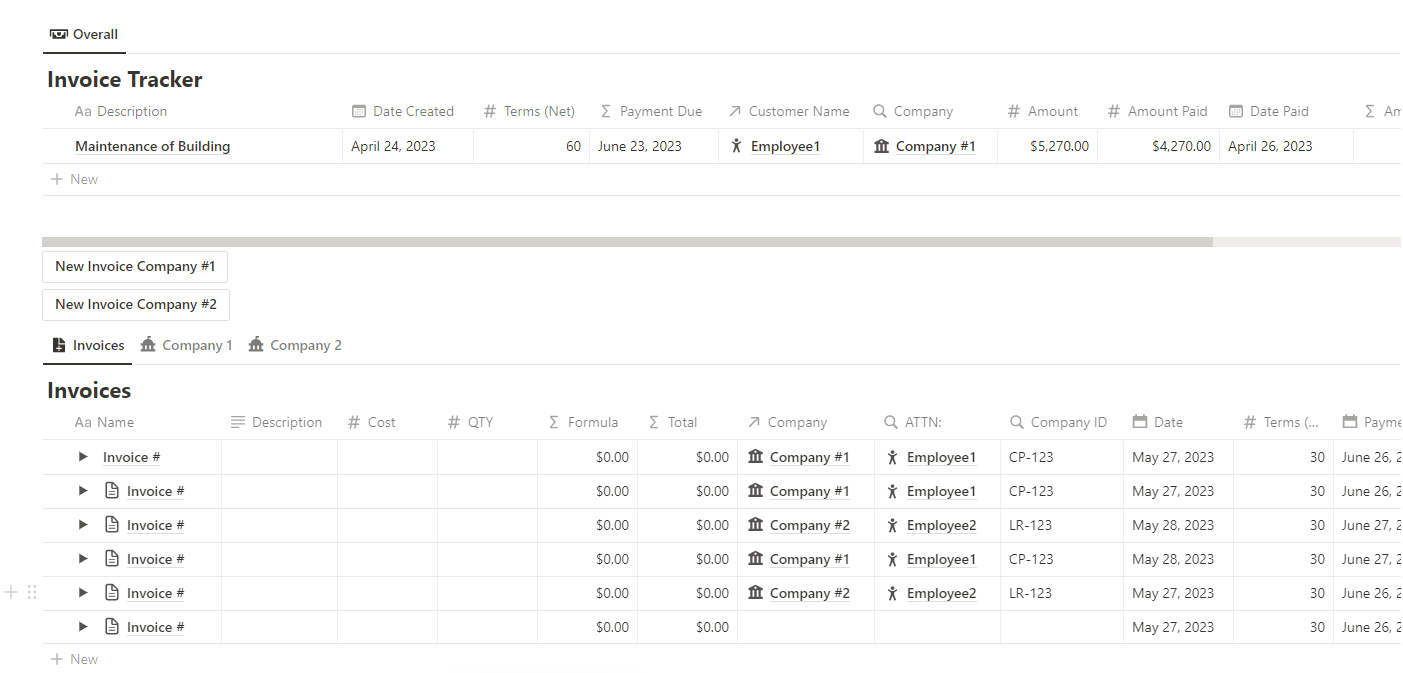Screen dimensions: 1403x673
Task: Open the Amount Paid column header menu
Action: click(x=1158, y=111)
